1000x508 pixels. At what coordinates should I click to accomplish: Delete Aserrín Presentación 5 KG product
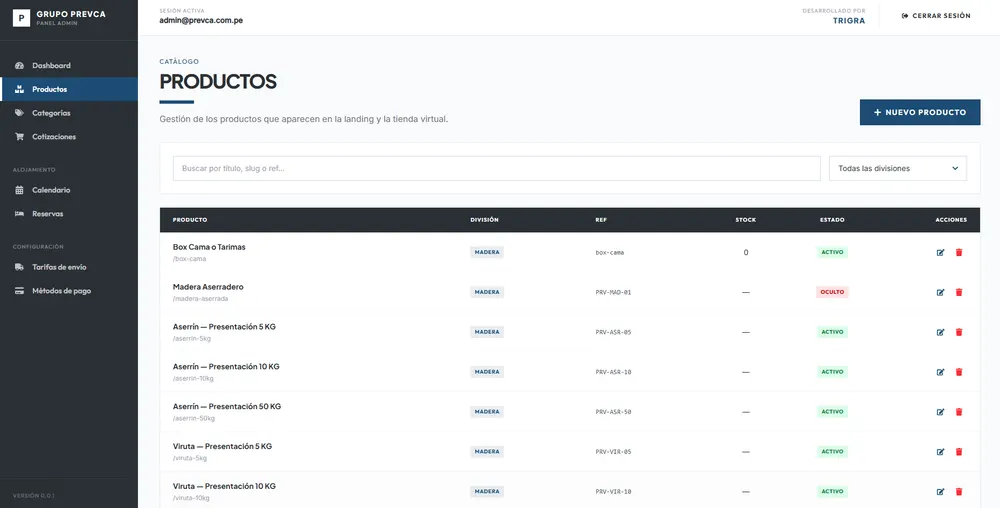[959, 332]
